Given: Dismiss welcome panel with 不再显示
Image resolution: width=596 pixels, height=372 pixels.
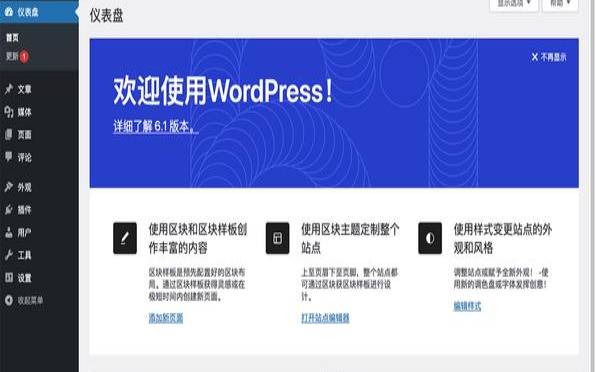Looking at the screenshot, I should coord(549,57).
